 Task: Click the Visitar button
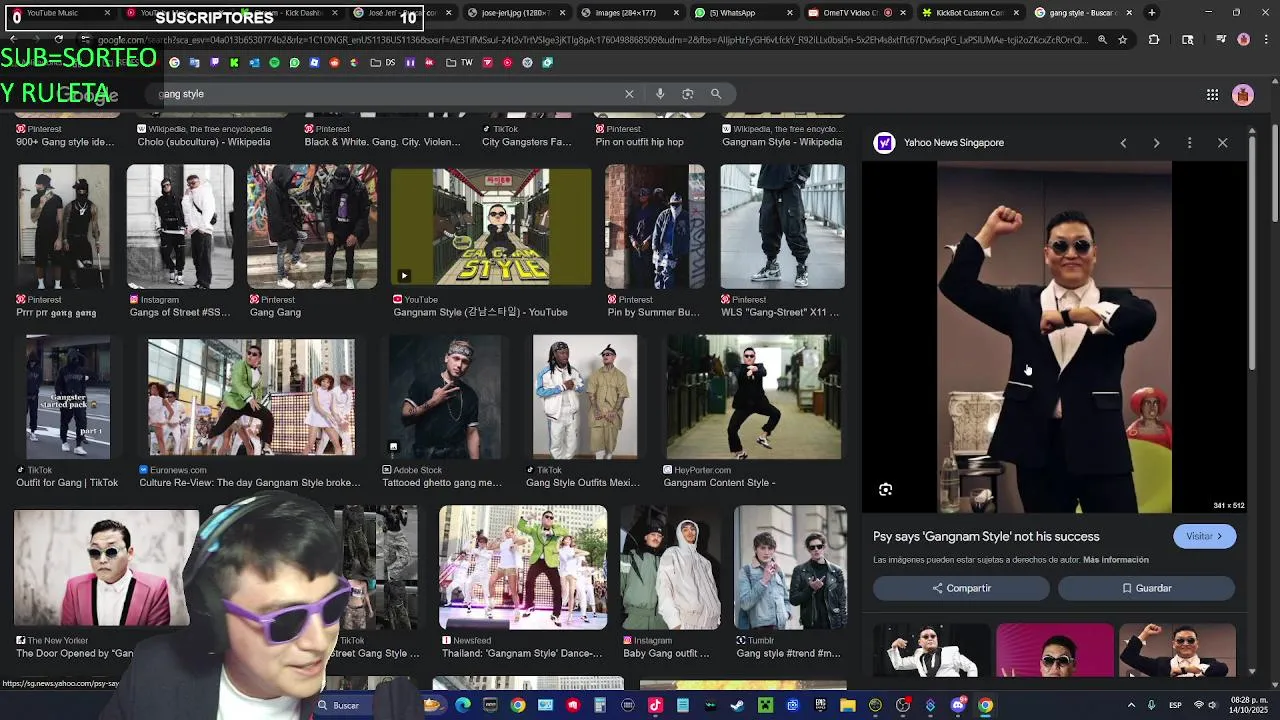pos(1204,537)
